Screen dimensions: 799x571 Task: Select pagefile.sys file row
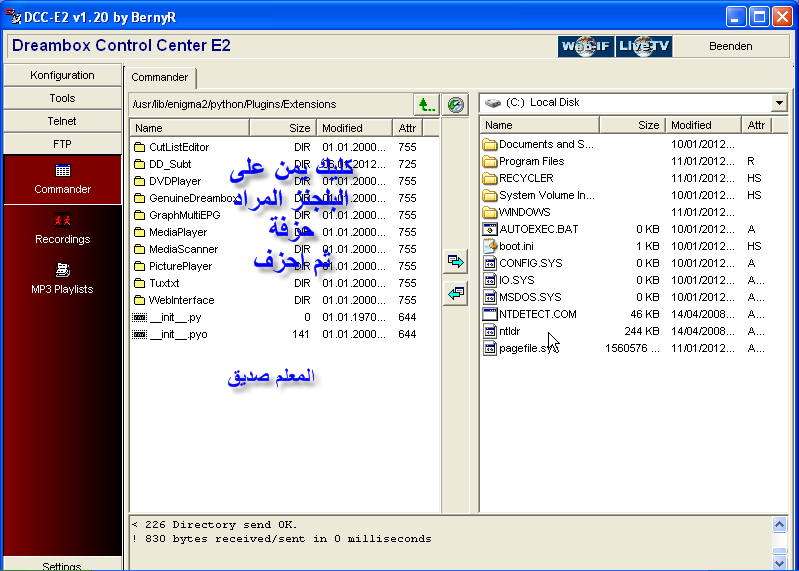pyautogui.click(x=633, y=348)
